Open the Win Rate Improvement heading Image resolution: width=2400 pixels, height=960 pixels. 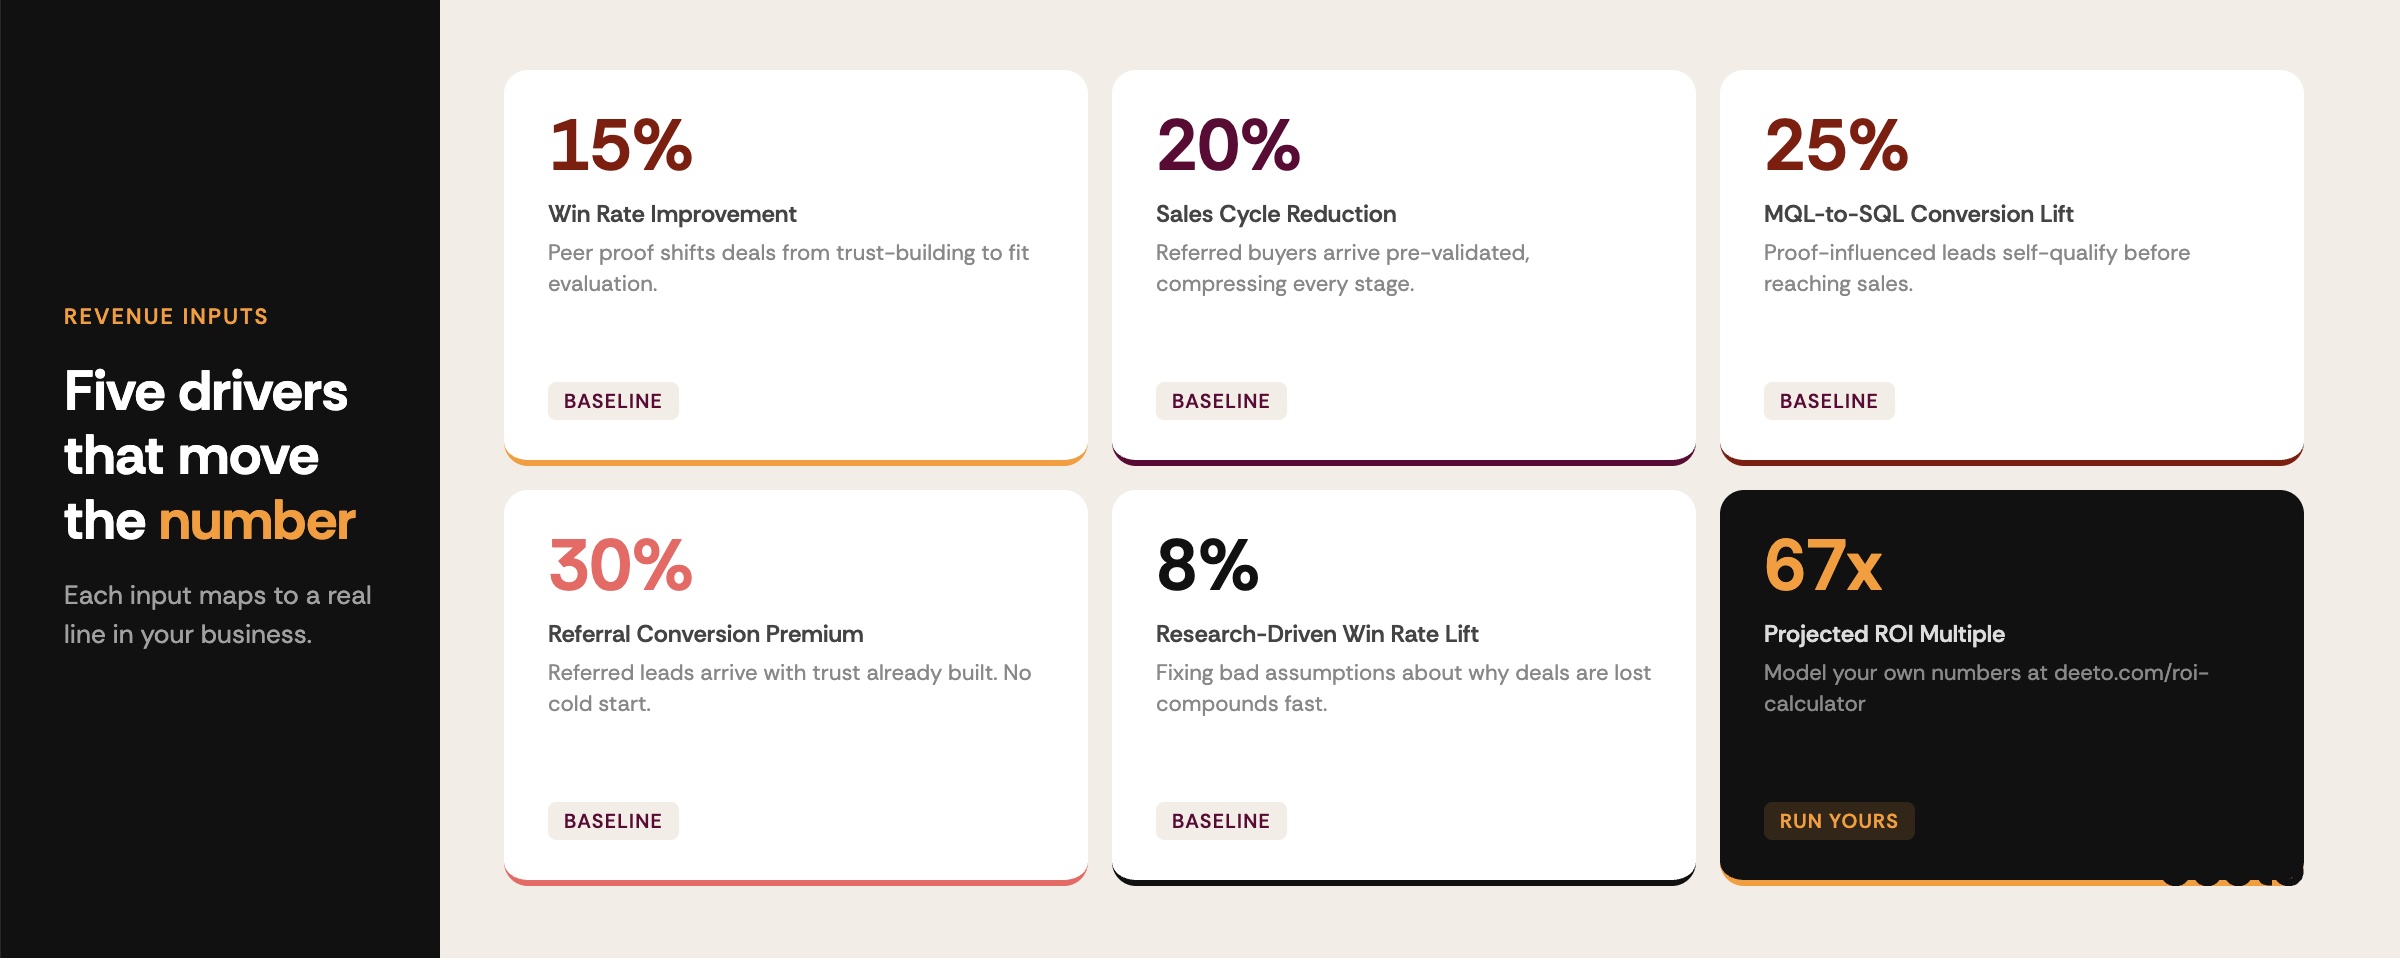click(672, 214)
